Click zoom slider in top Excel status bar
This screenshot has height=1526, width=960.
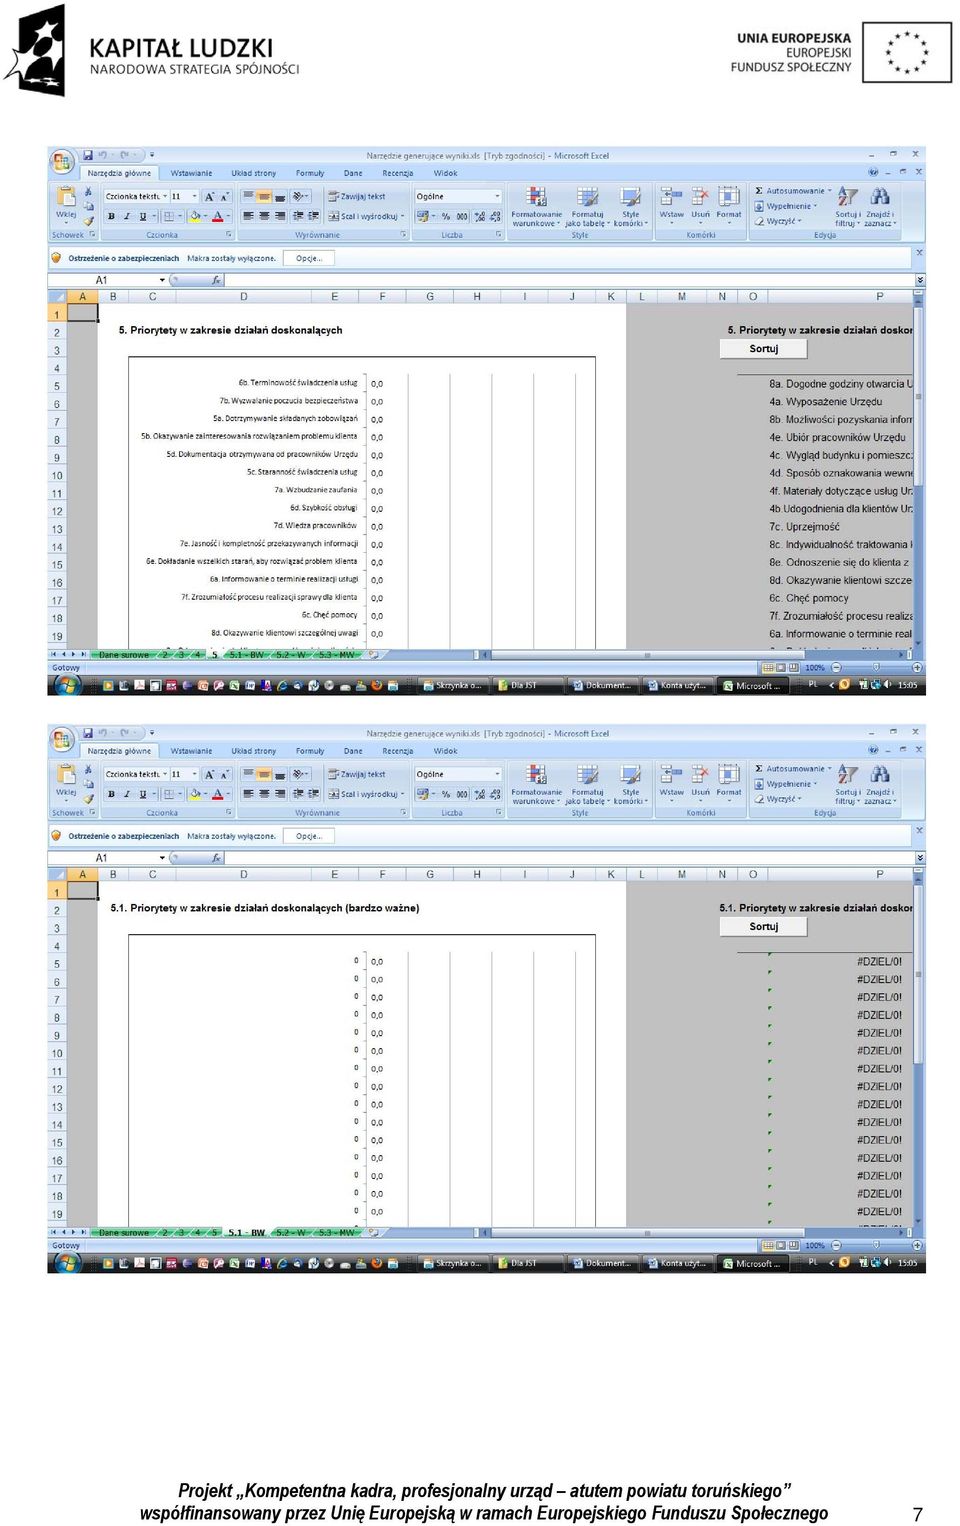(x=876, y=667)
